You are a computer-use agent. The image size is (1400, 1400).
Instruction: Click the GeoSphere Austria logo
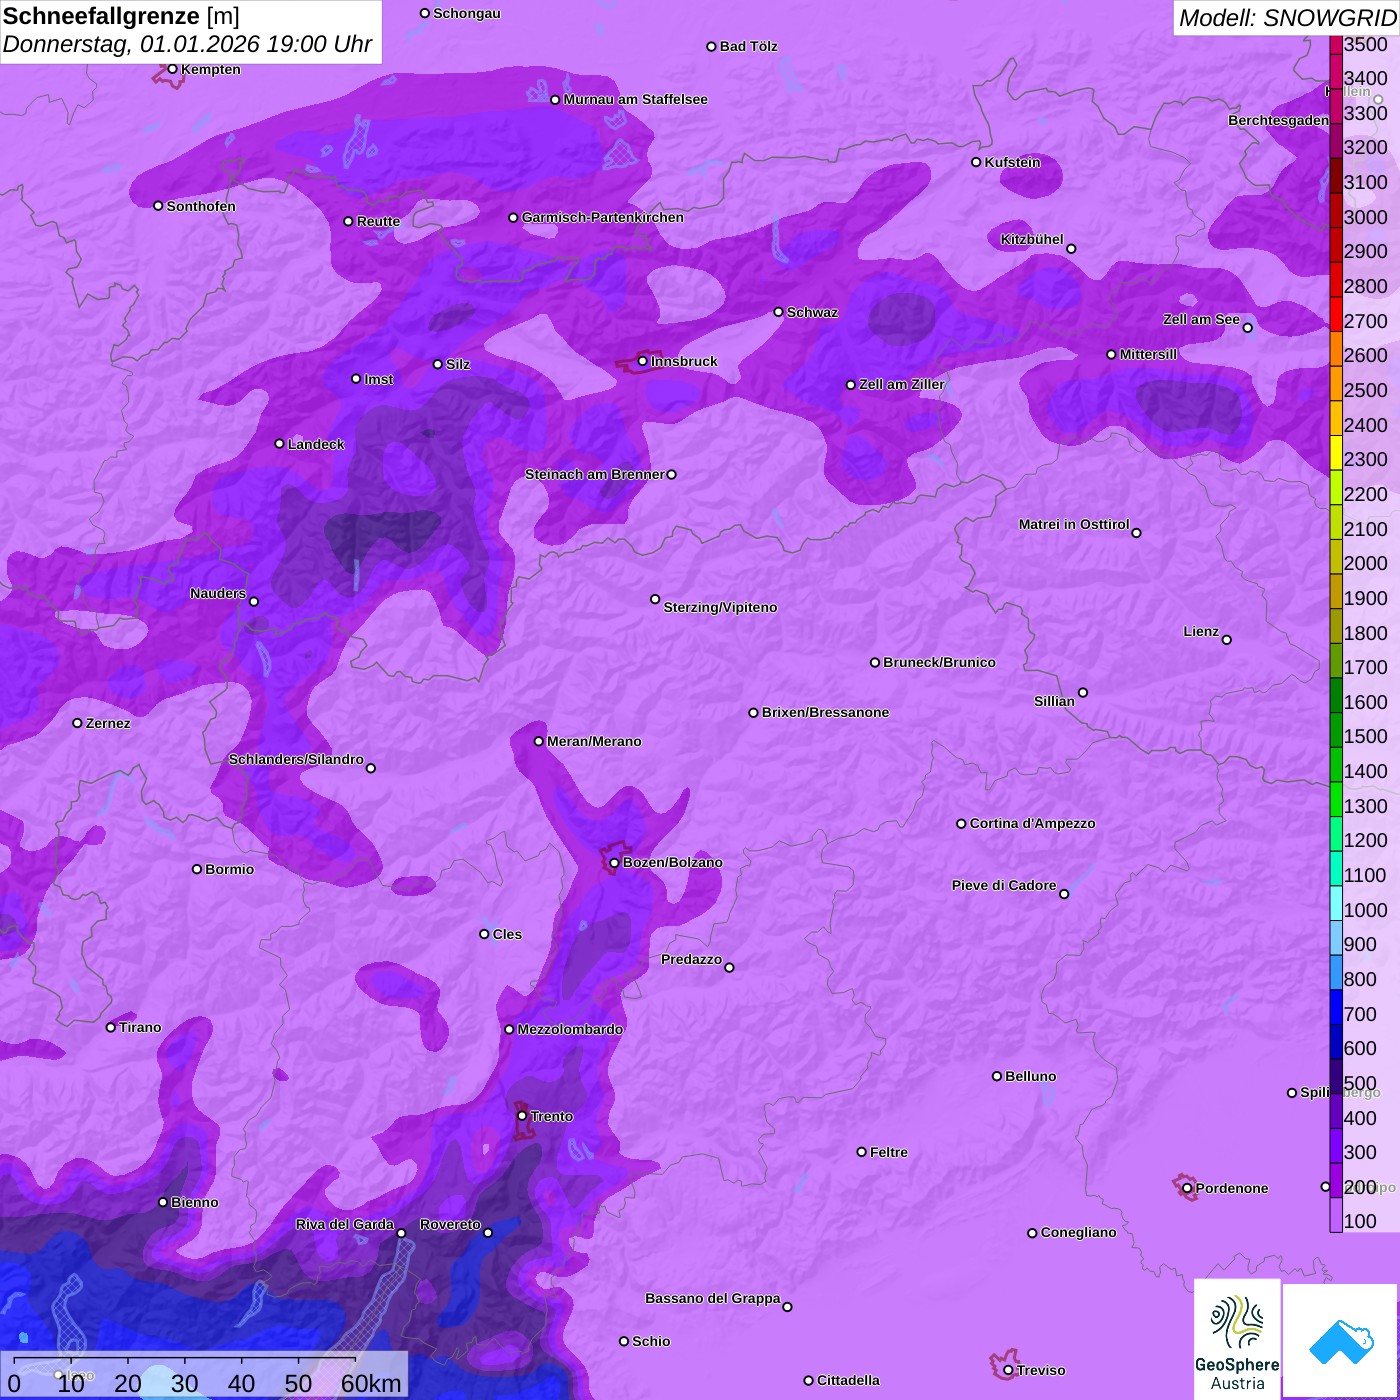tap(1237, 1340)
